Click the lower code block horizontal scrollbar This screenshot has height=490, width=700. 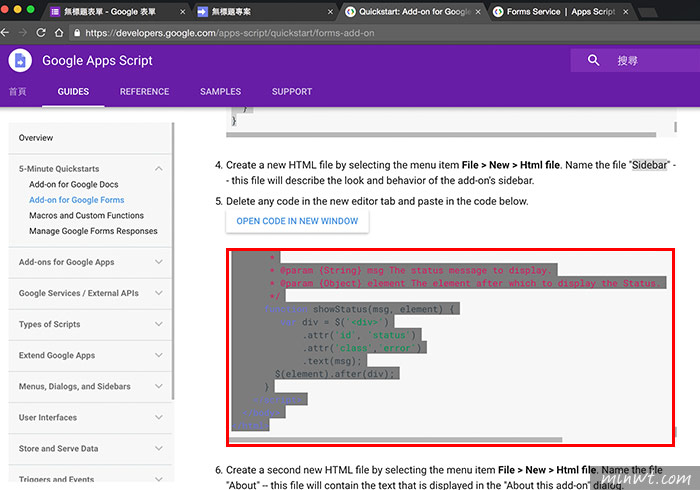396,439
